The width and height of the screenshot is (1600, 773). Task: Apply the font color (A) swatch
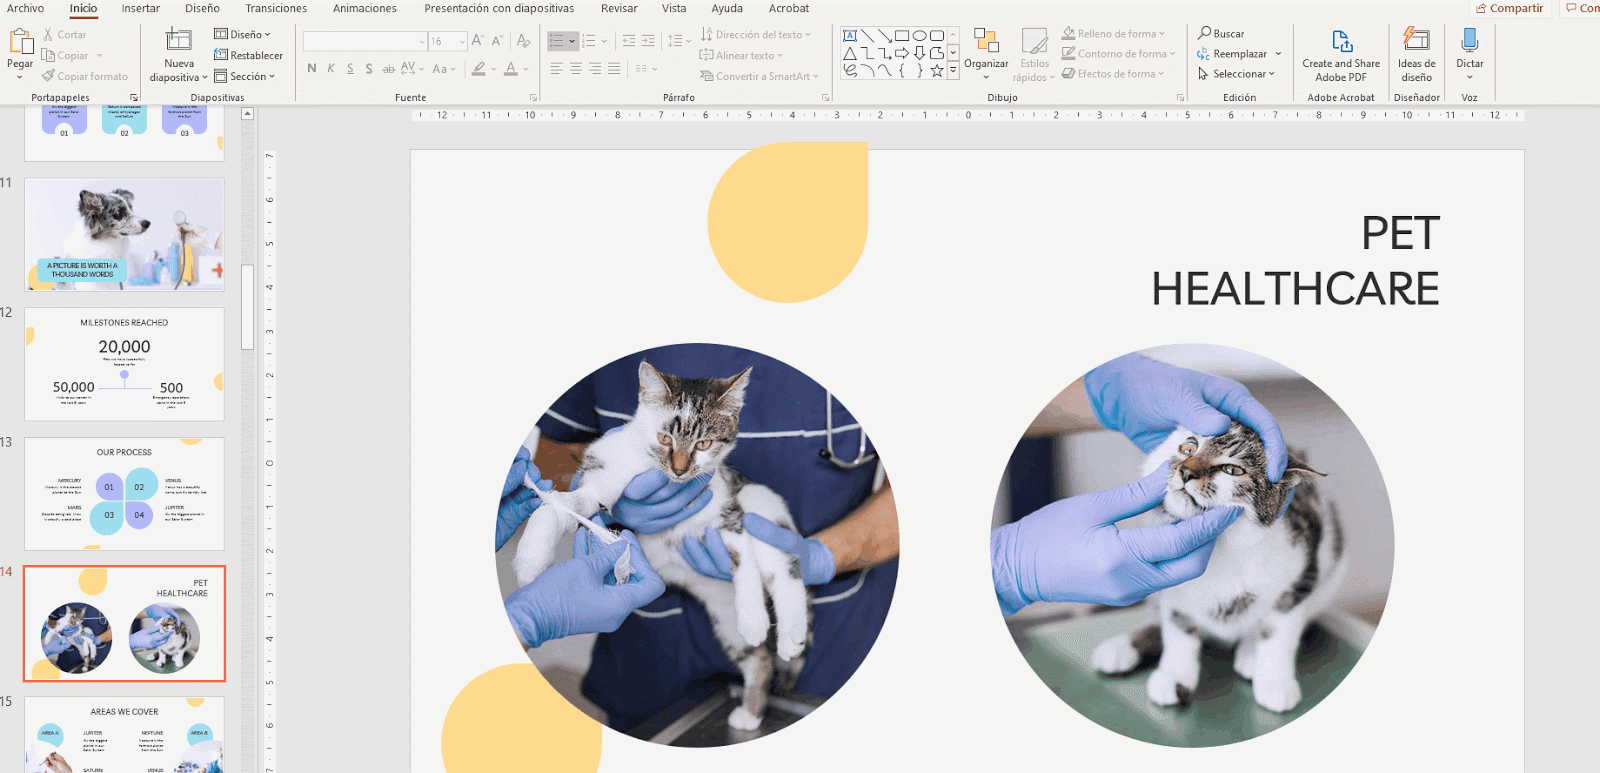point(511,69)
